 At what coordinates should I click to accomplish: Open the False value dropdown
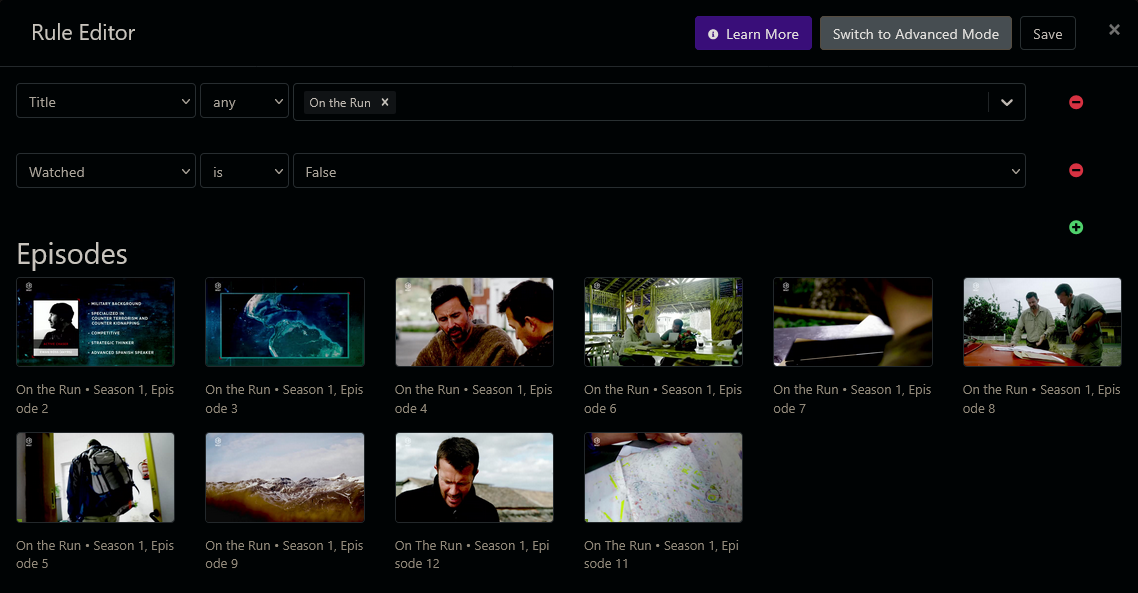tap(659, 172)
